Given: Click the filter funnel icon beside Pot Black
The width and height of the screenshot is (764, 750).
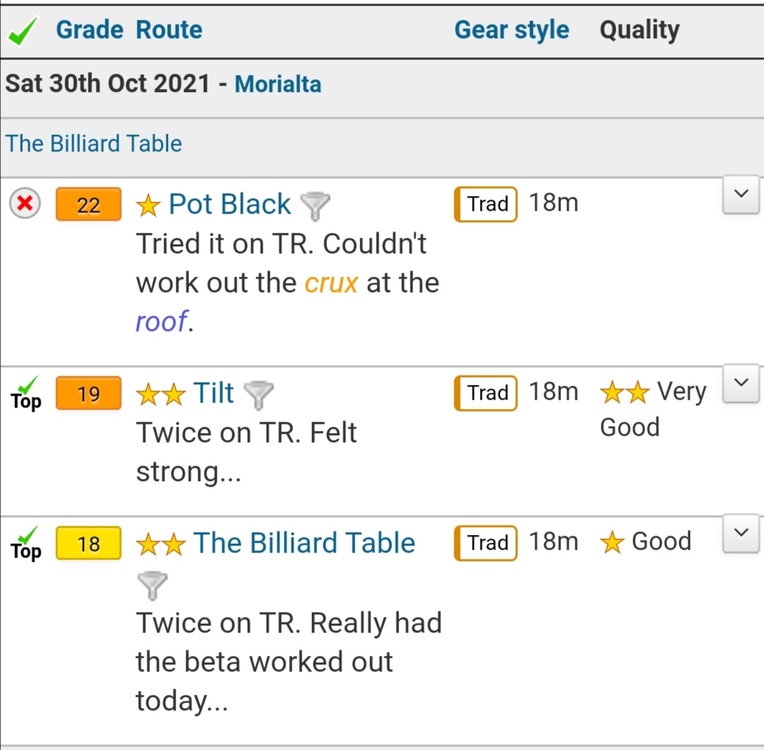Looking at the screenshot, I should tap(315, 205).
